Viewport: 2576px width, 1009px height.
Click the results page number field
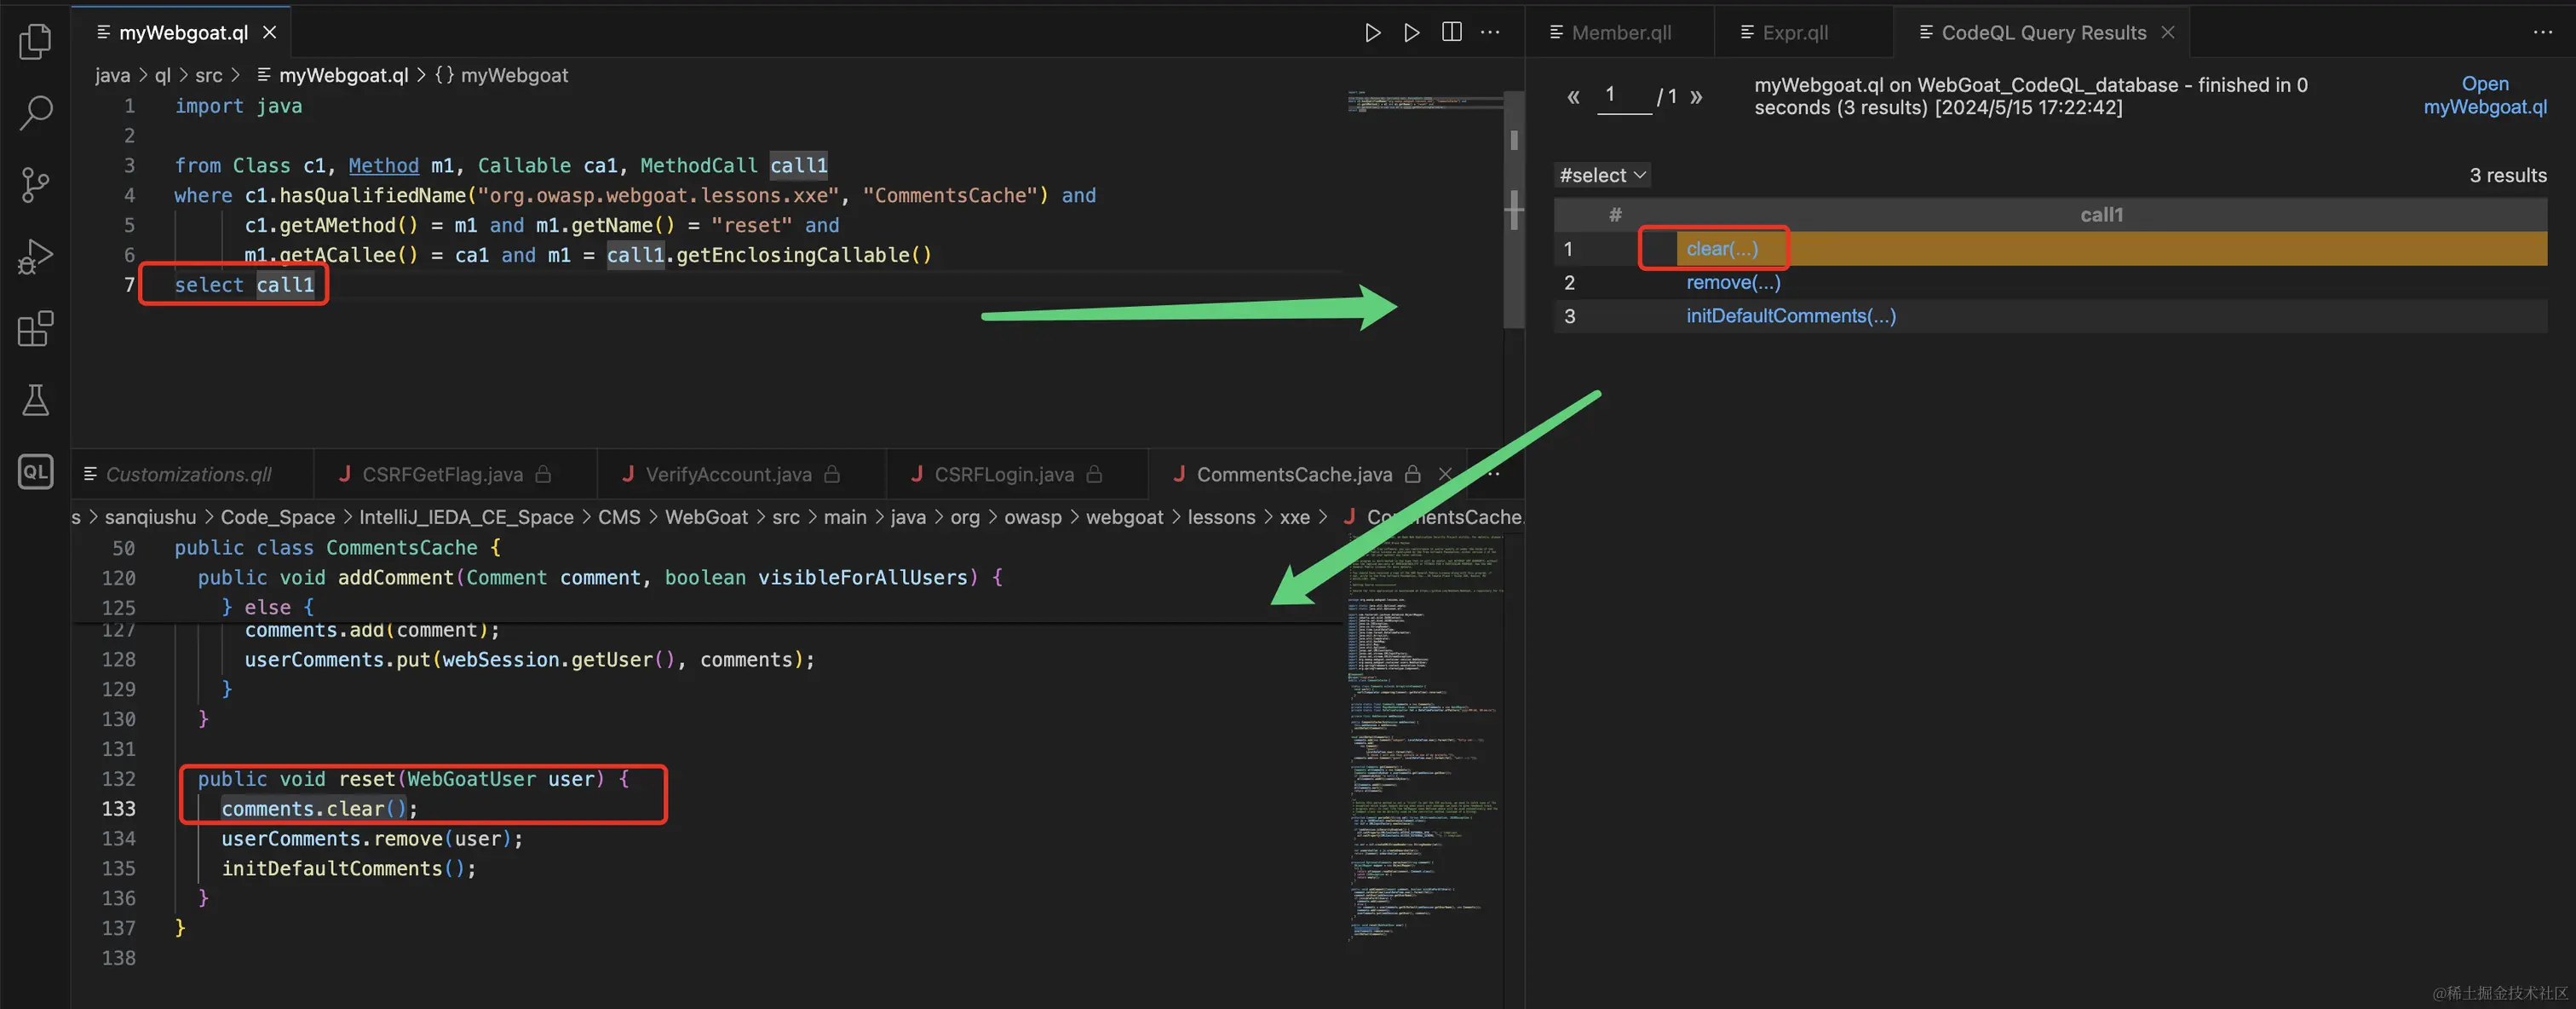pos(1624,95)
